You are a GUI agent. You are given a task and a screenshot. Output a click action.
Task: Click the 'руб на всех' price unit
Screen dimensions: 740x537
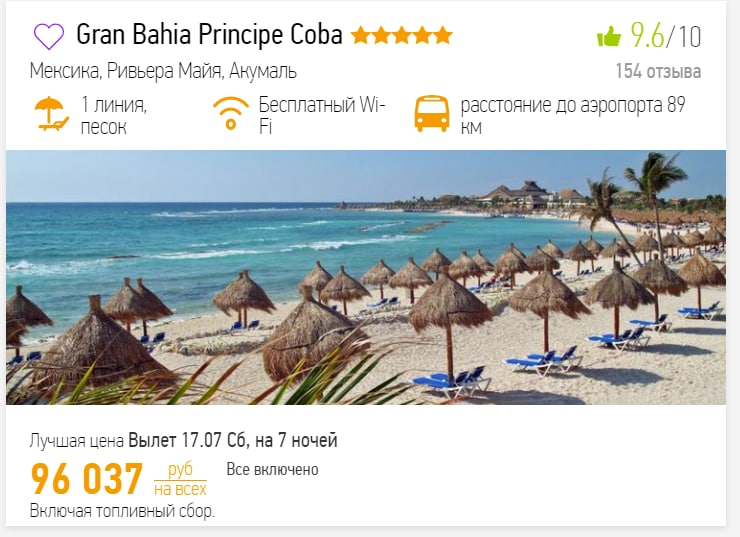tap(180, 479)
